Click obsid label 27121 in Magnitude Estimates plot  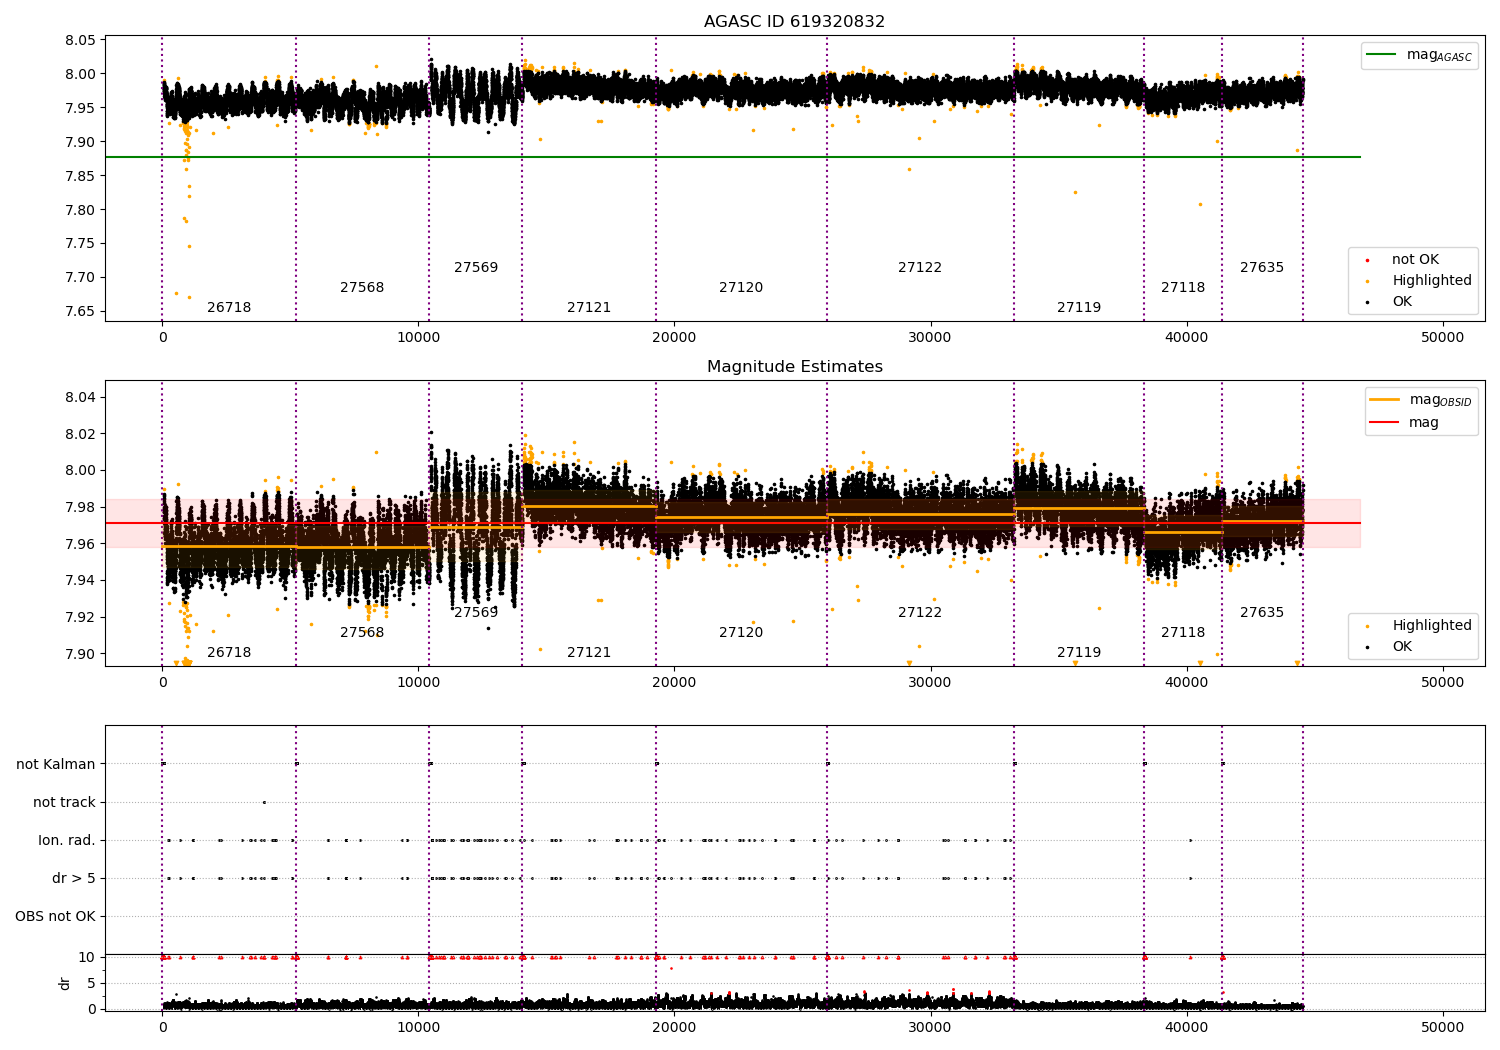click(x=589, y=653)
